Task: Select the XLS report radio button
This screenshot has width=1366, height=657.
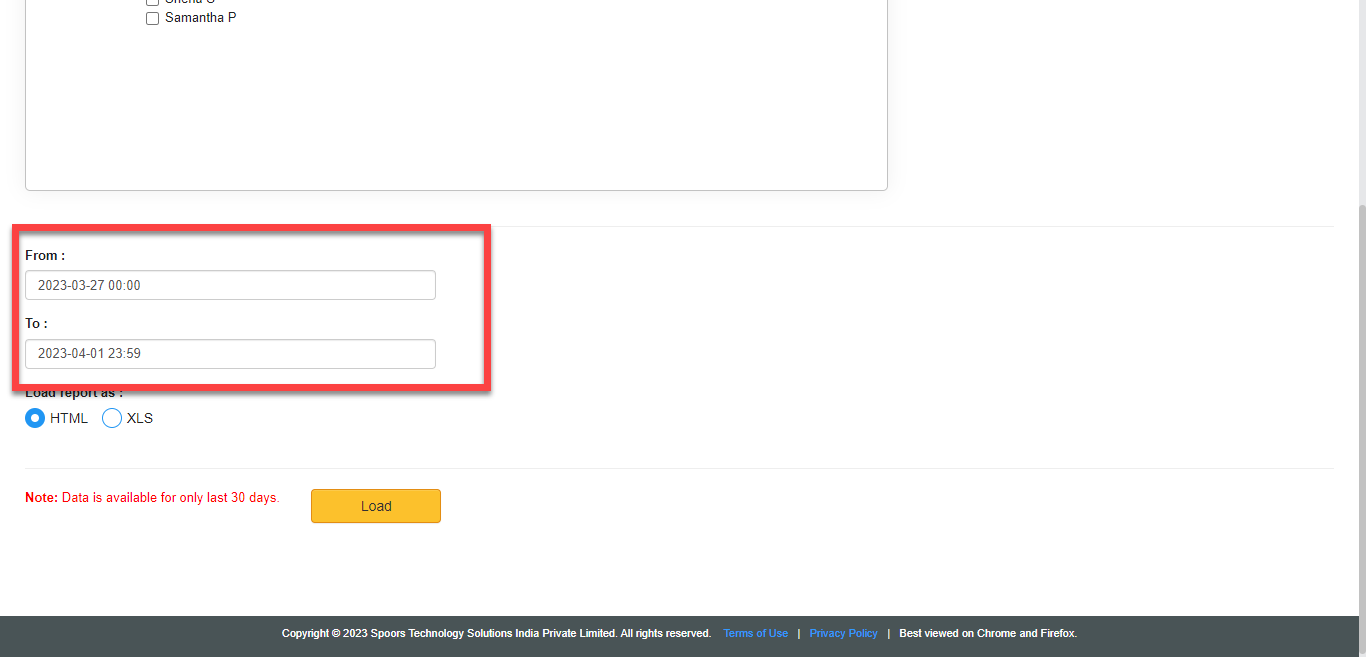Action: [112, 418]
